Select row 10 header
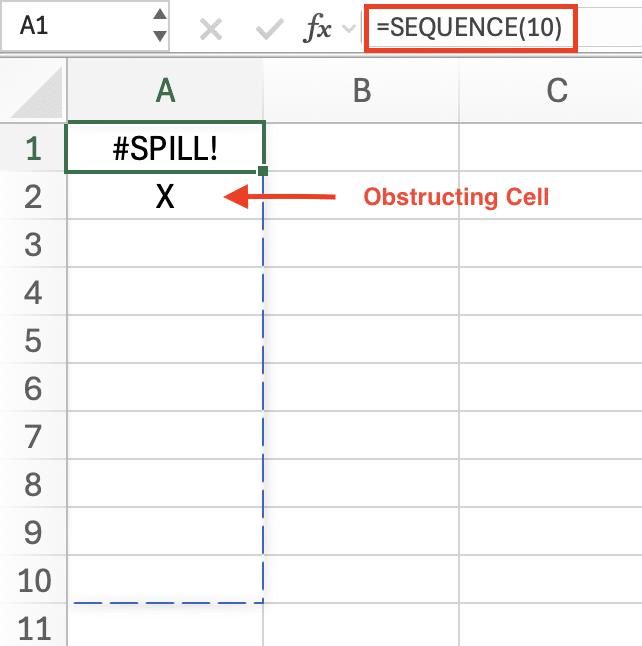 pyautogui.click(x=33, y=579)
